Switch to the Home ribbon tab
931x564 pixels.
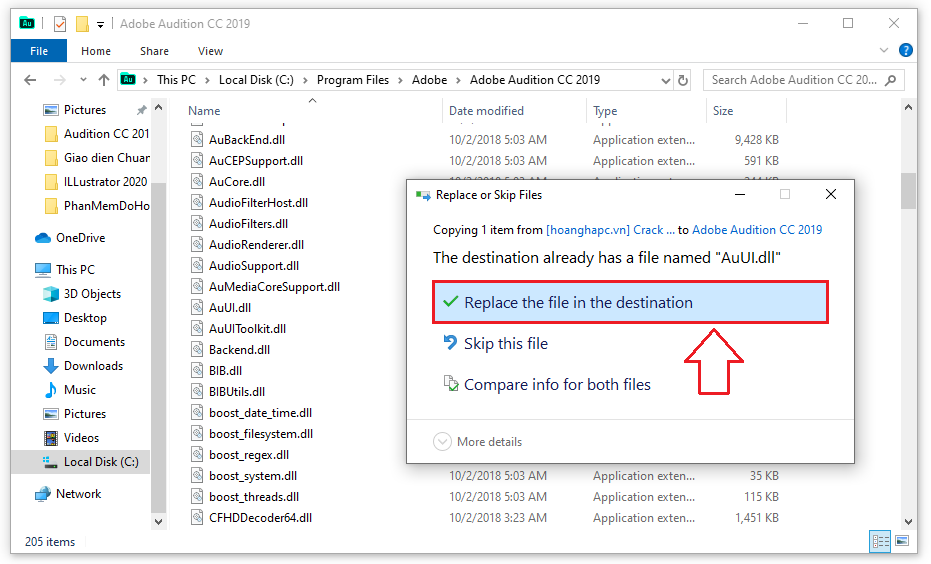(x=96, y=51)
